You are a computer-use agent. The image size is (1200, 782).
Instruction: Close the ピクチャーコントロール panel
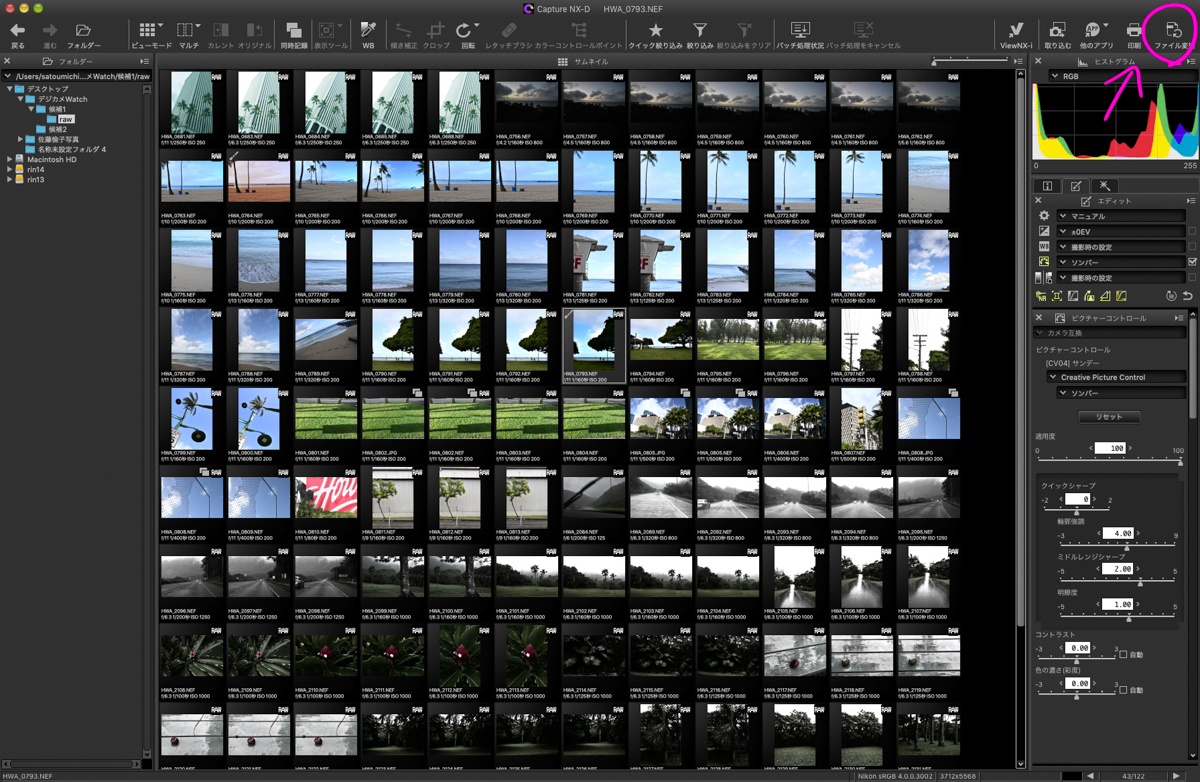[1040, 317]
